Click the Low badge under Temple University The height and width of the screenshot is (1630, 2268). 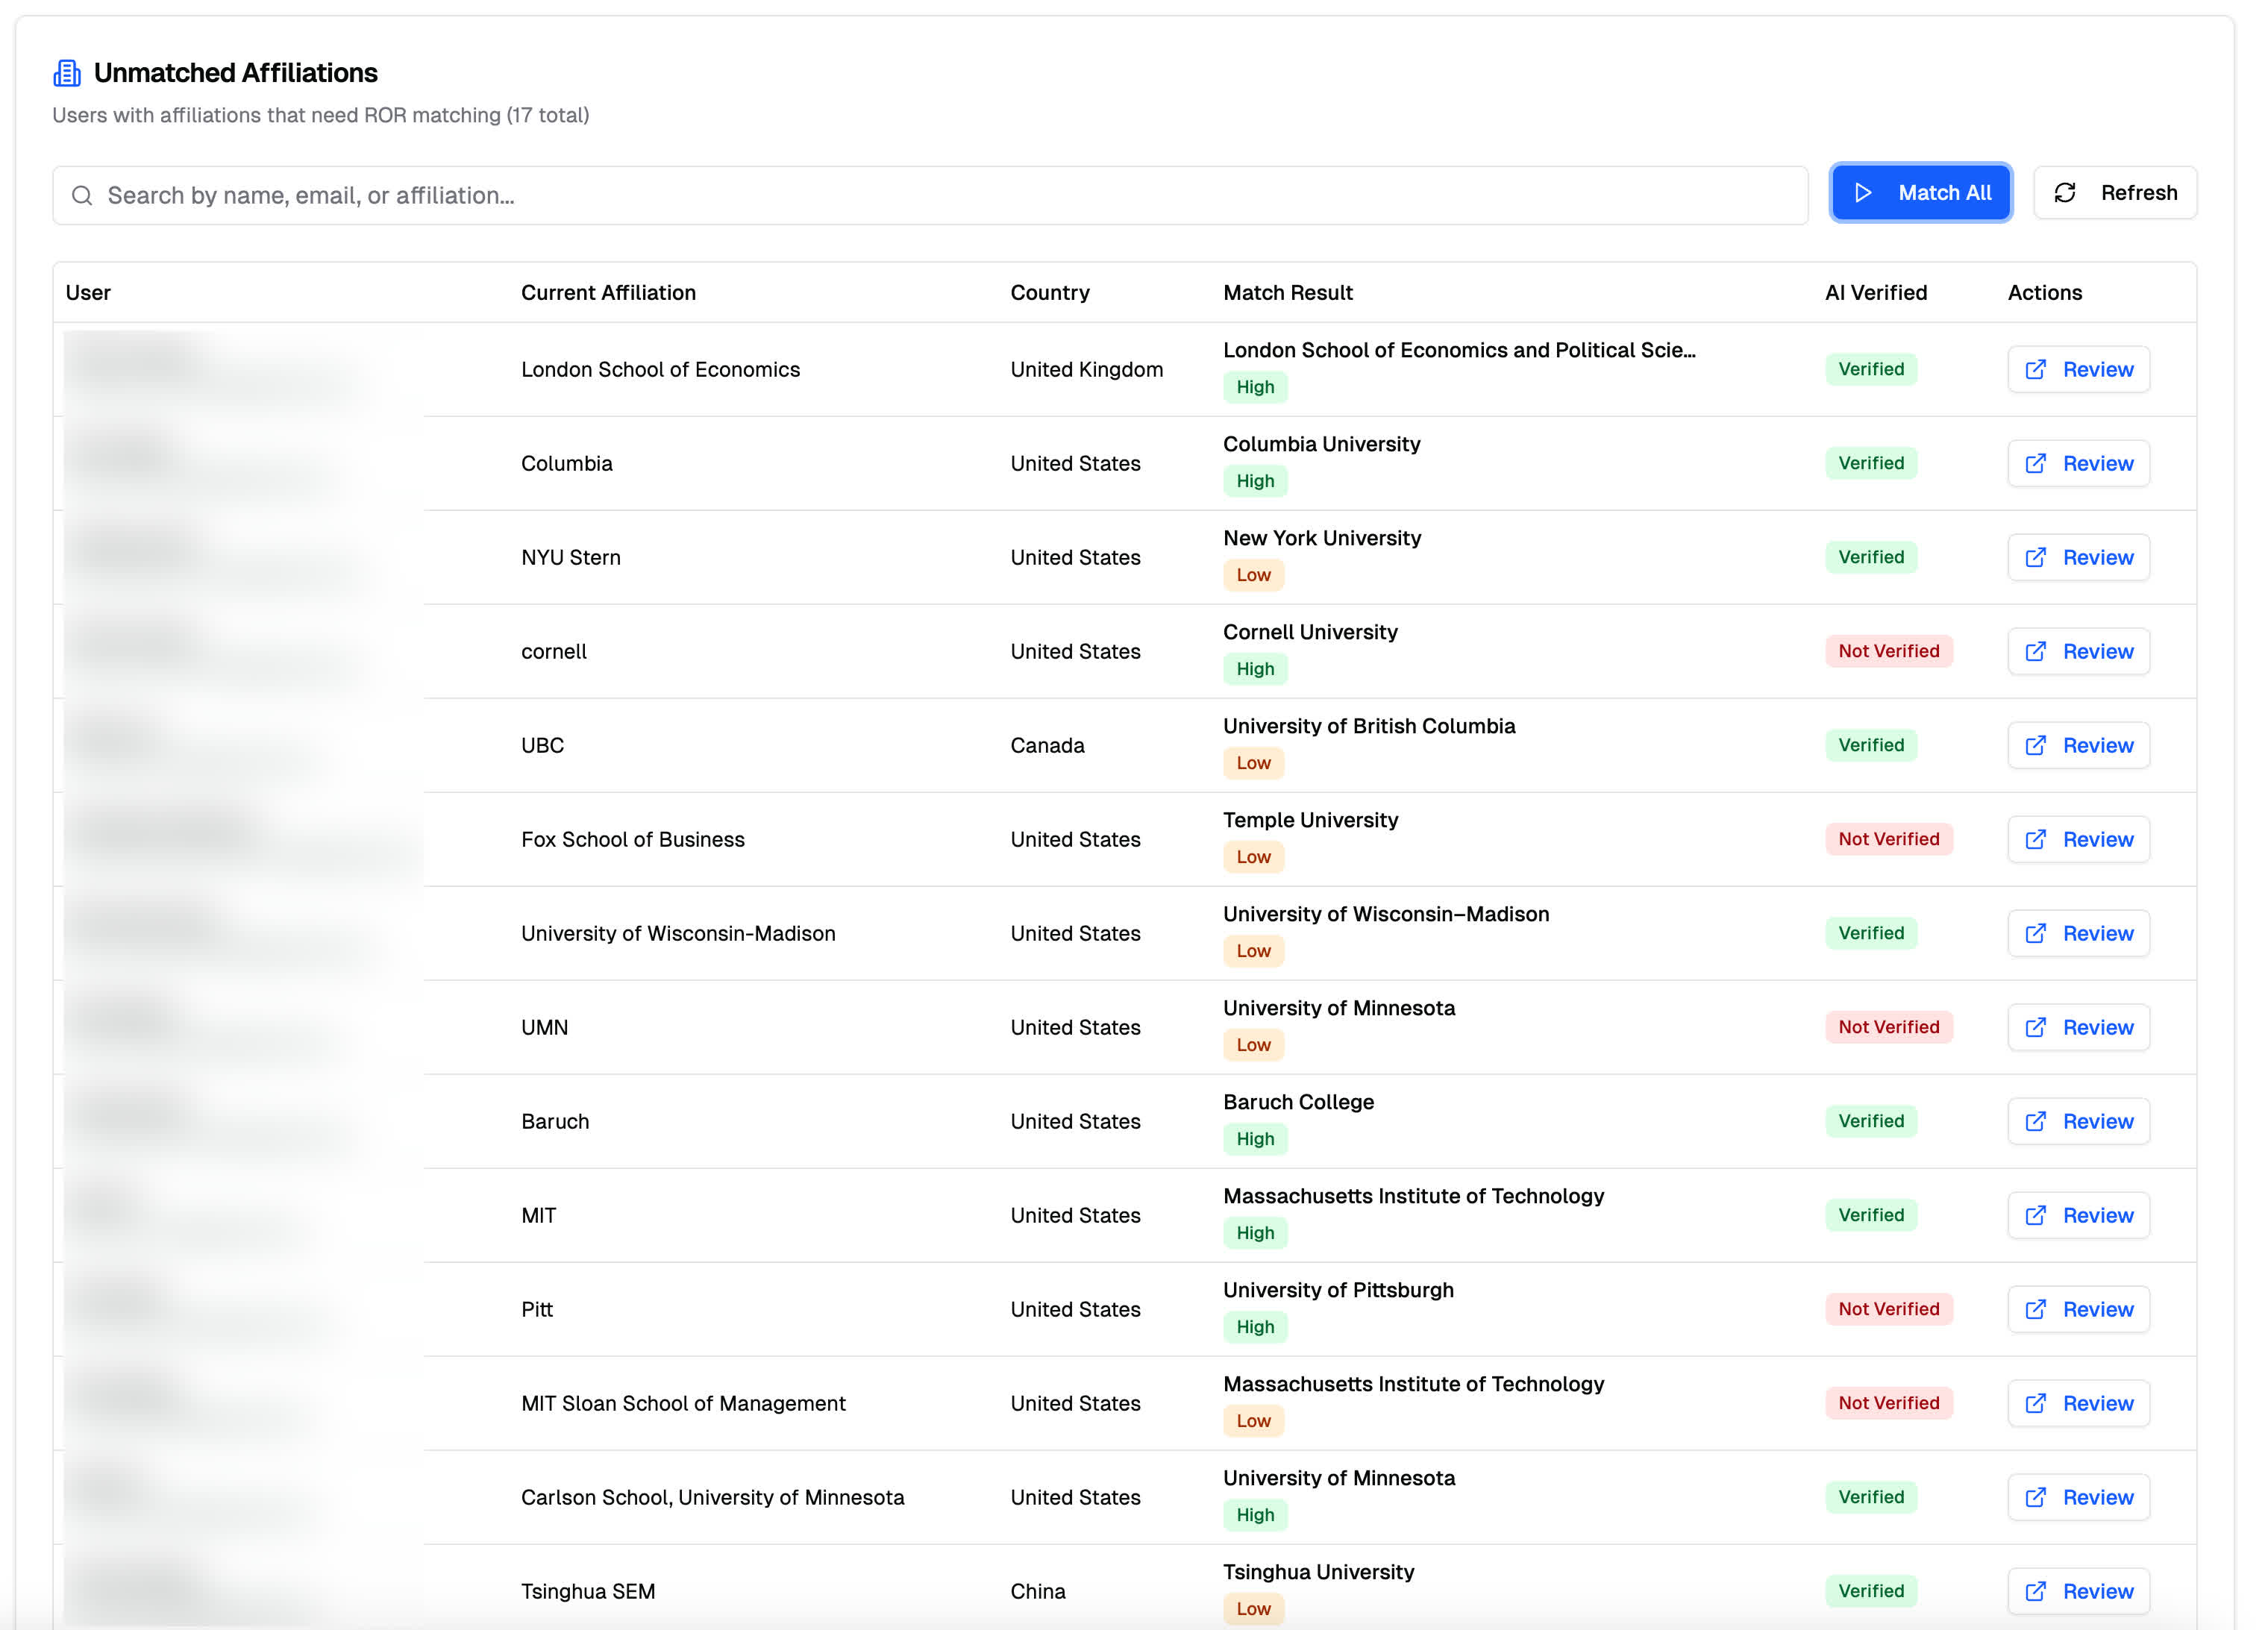point(1253,858)
